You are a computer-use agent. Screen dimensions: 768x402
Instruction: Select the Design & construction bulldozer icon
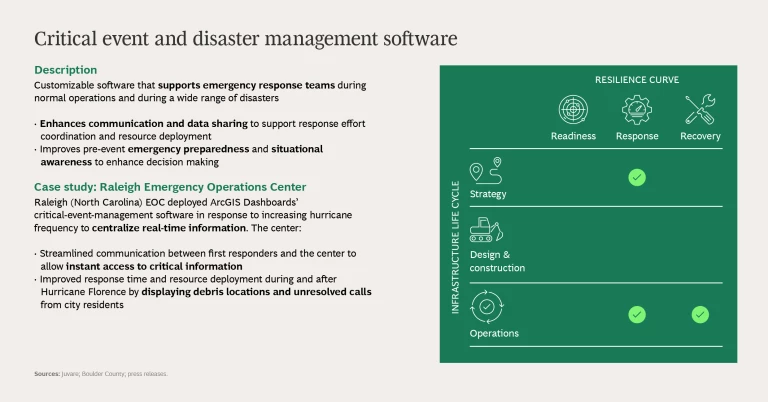tap(486, 230)
